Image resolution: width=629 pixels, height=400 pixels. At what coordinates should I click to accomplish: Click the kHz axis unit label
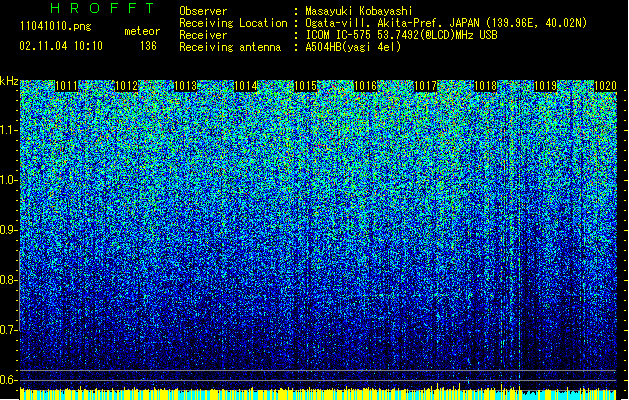tap(9, 81)
